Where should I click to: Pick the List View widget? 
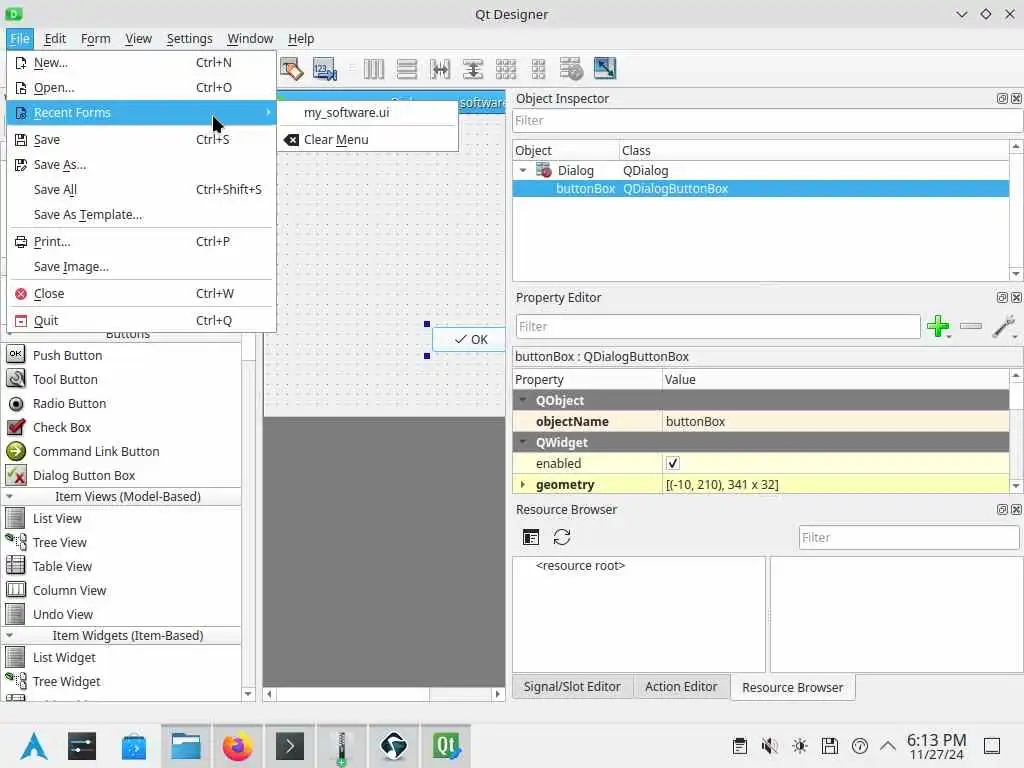tap(57, 519)
